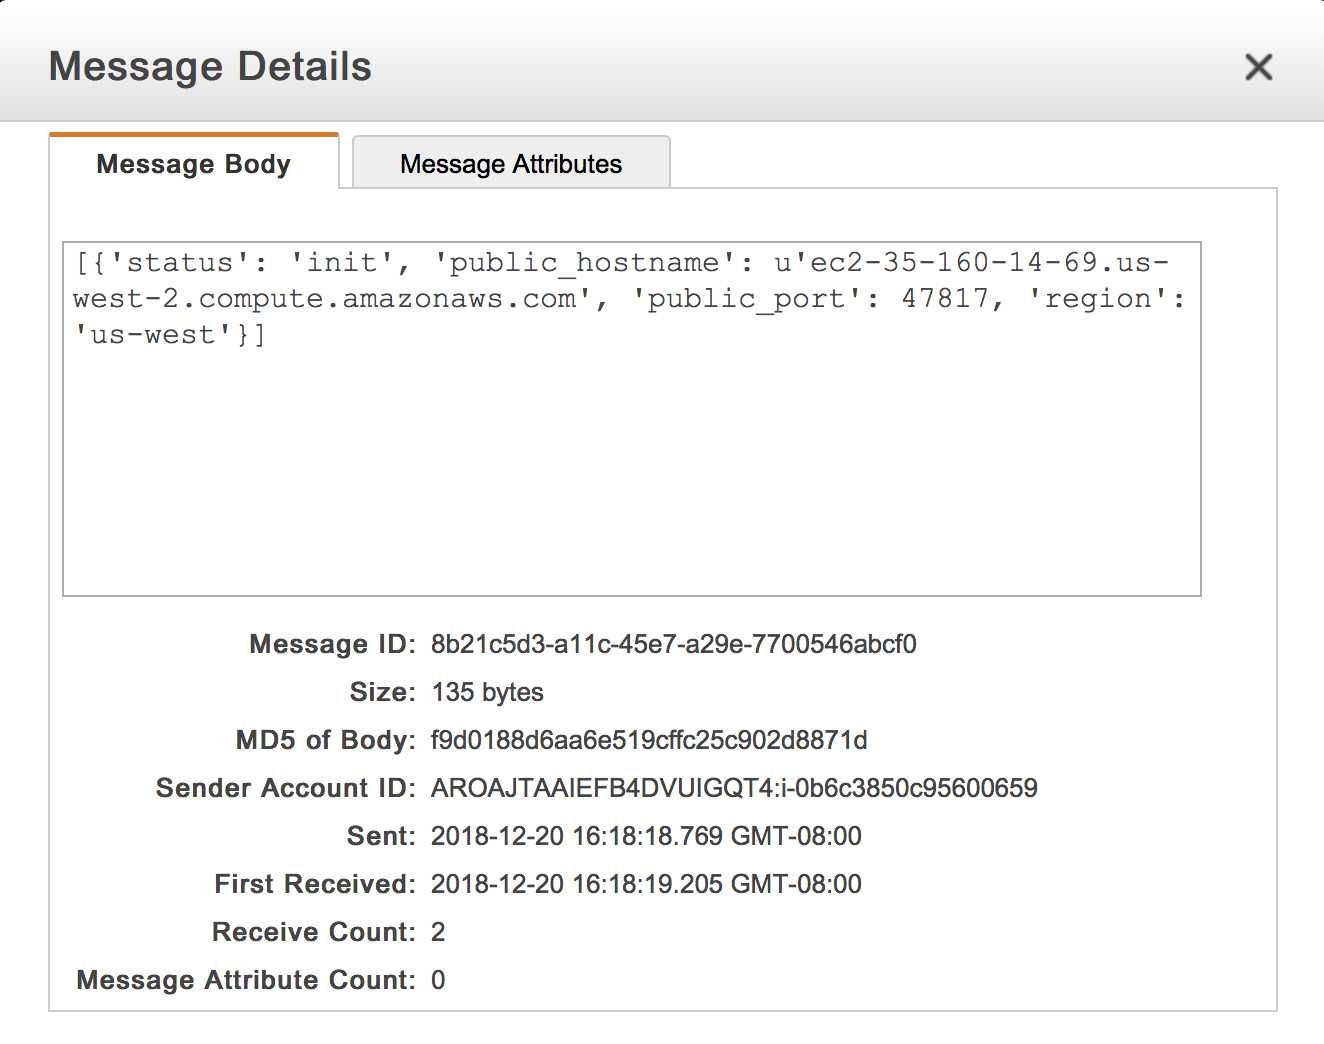
Task: Click the First Received label
Action: (x=314, y=884)
